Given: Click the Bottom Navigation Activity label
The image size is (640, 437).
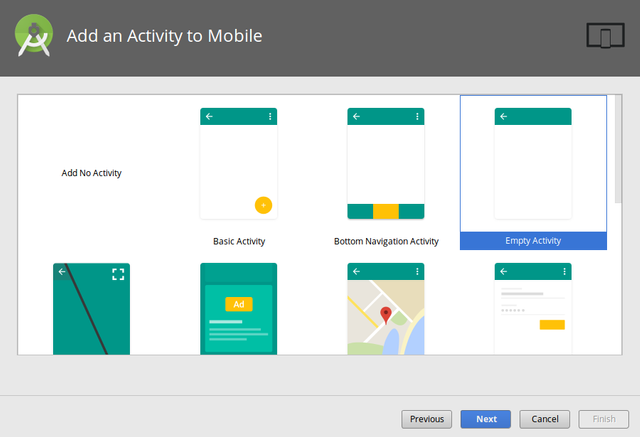Looking at the screenshot, I should 386,241.
